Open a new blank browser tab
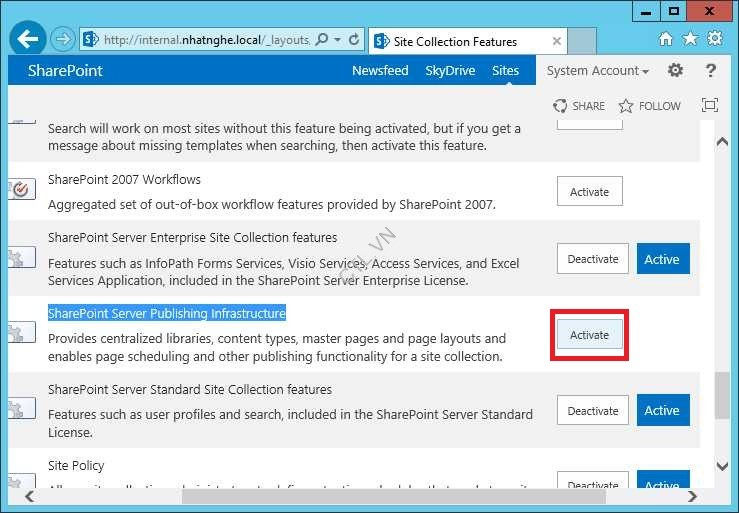Screen dimensions: 739x513 pos(582,41)
